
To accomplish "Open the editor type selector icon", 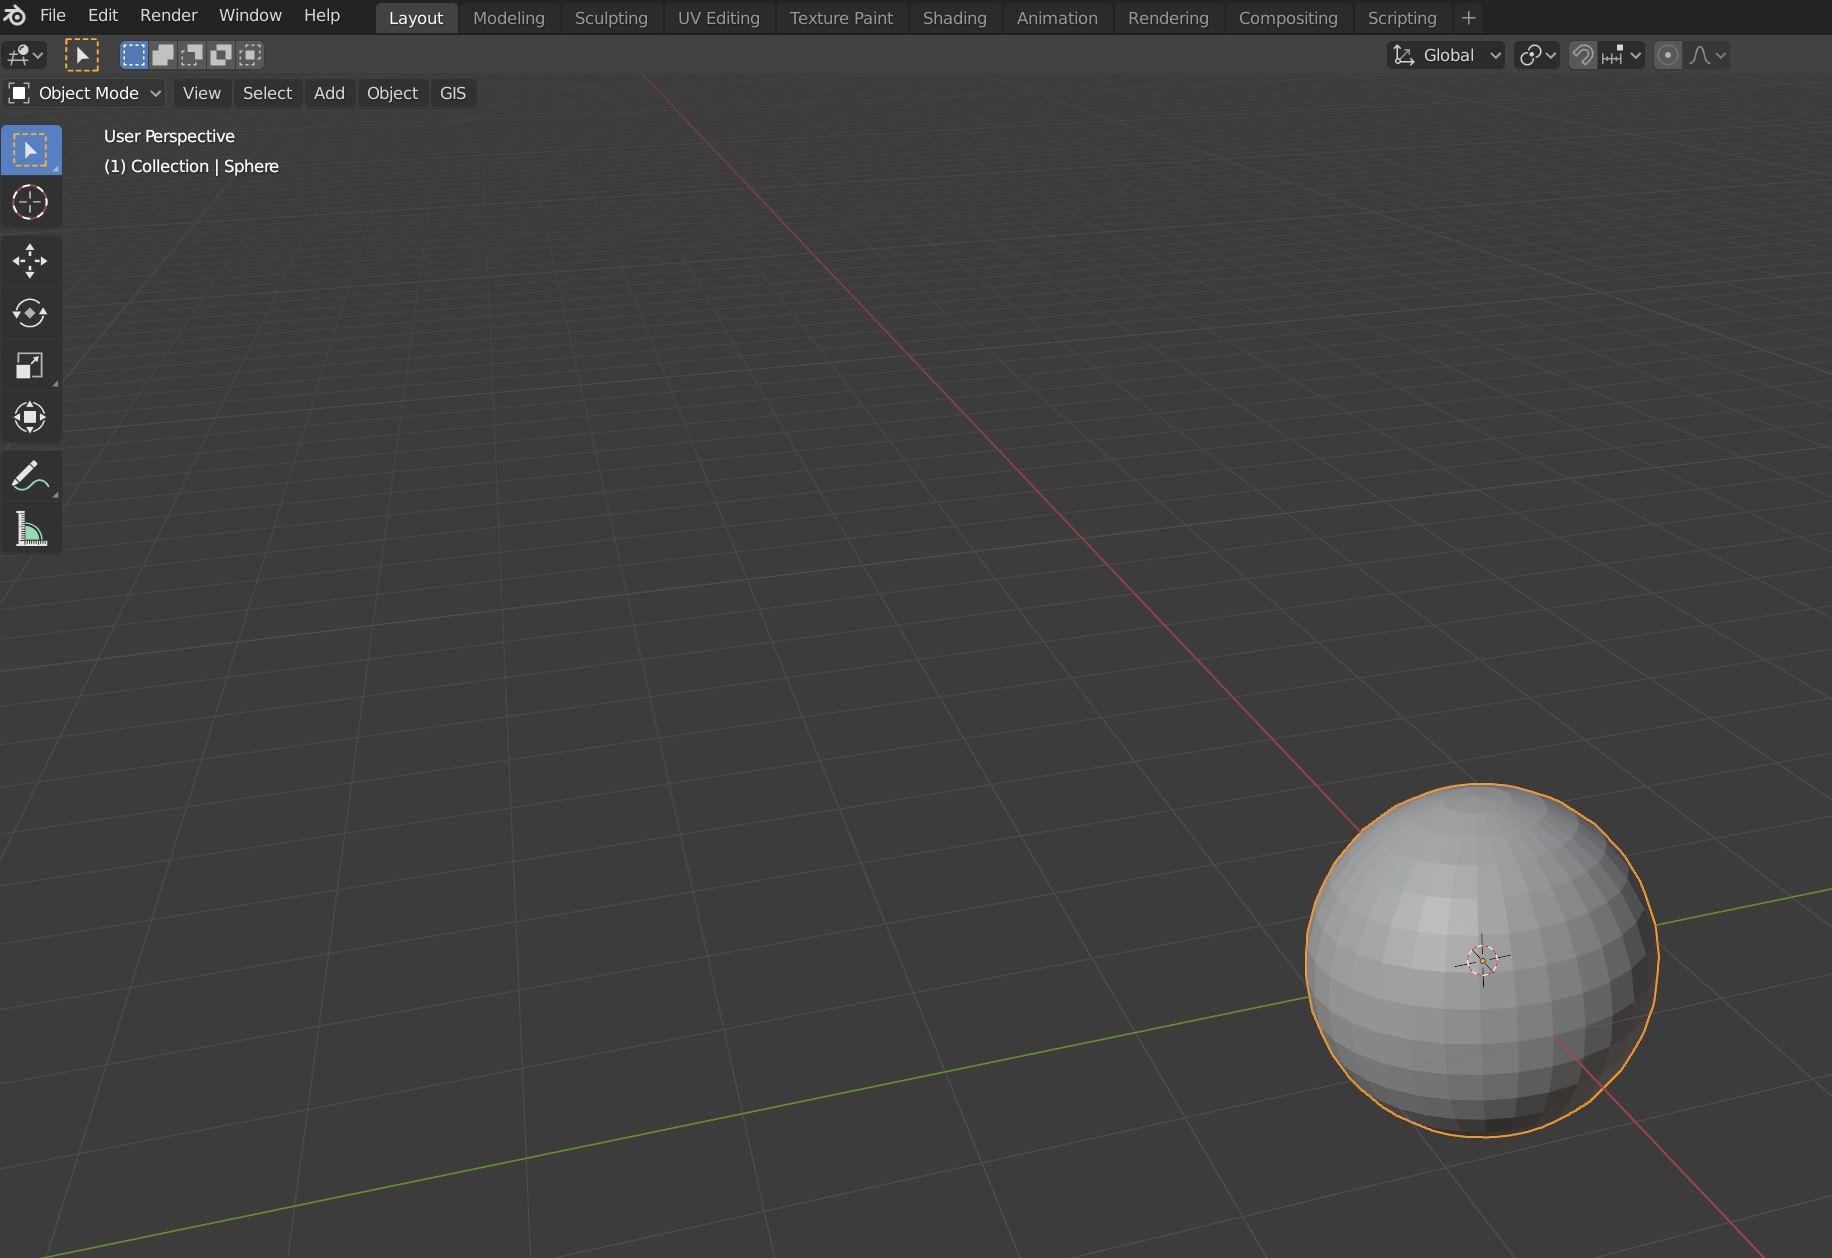I will tap(24, 55).
